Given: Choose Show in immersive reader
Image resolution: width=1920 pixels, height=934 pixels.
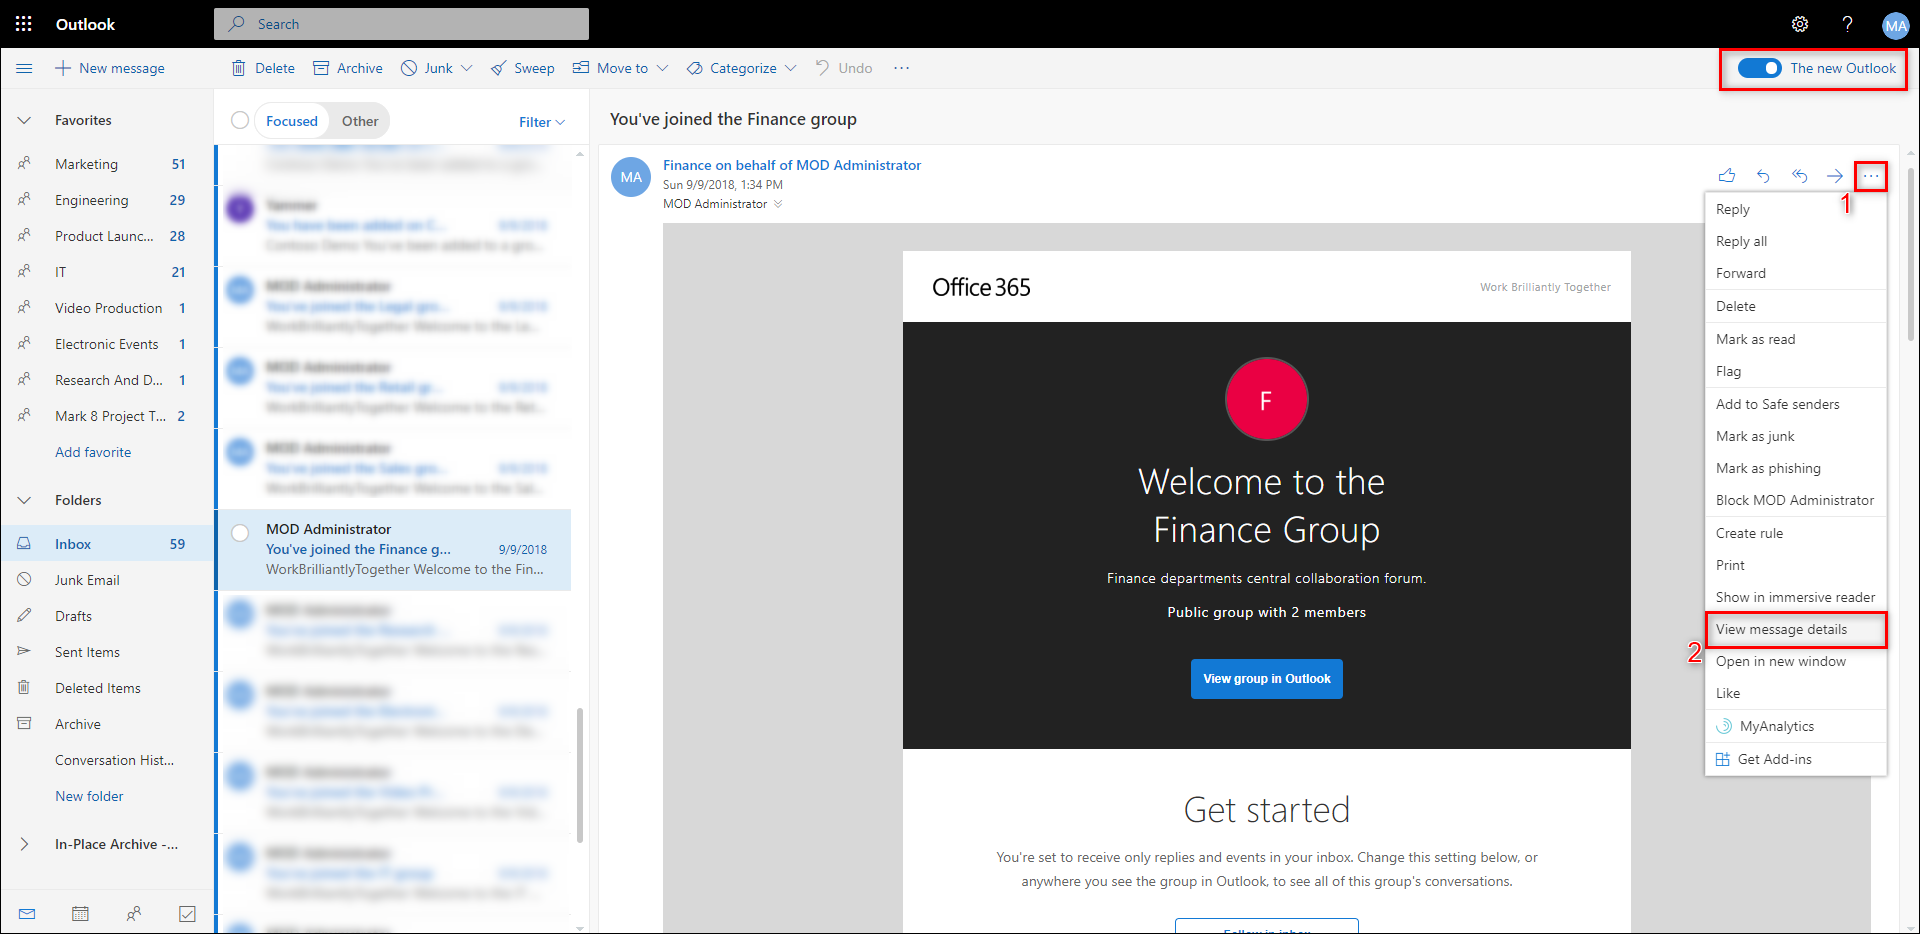Looking at the screenshot, I should [1796, 597].
